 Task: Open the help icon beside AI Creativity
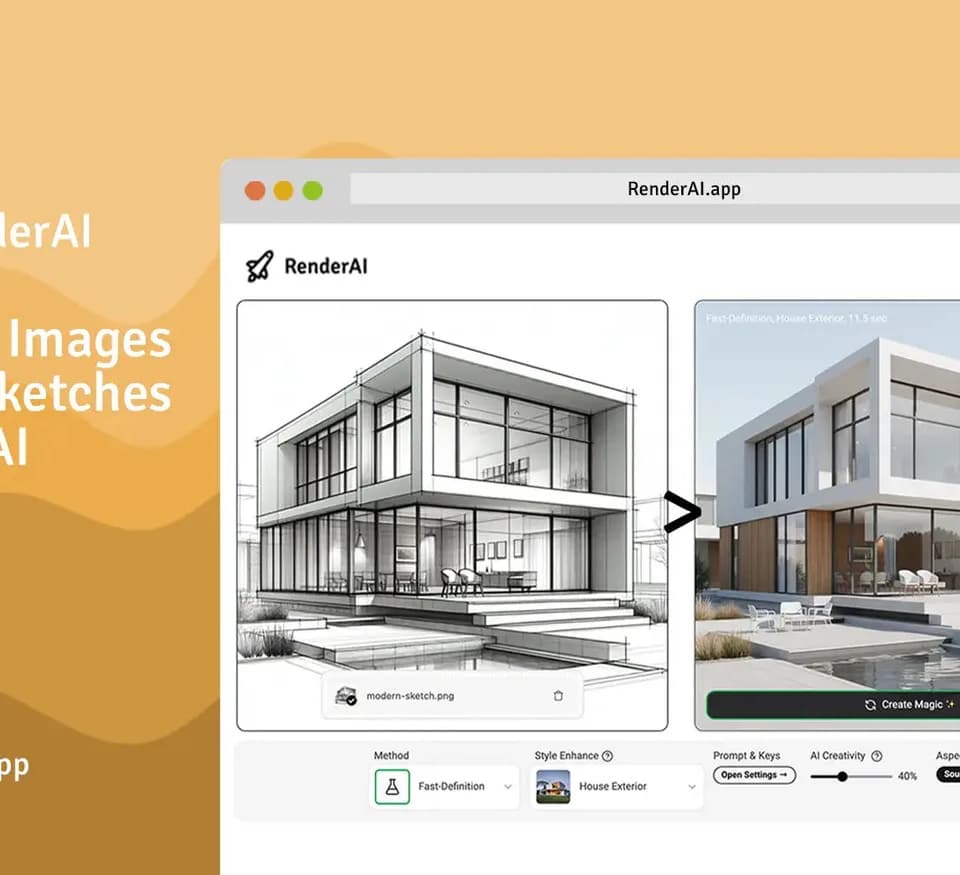click(877, 756)
